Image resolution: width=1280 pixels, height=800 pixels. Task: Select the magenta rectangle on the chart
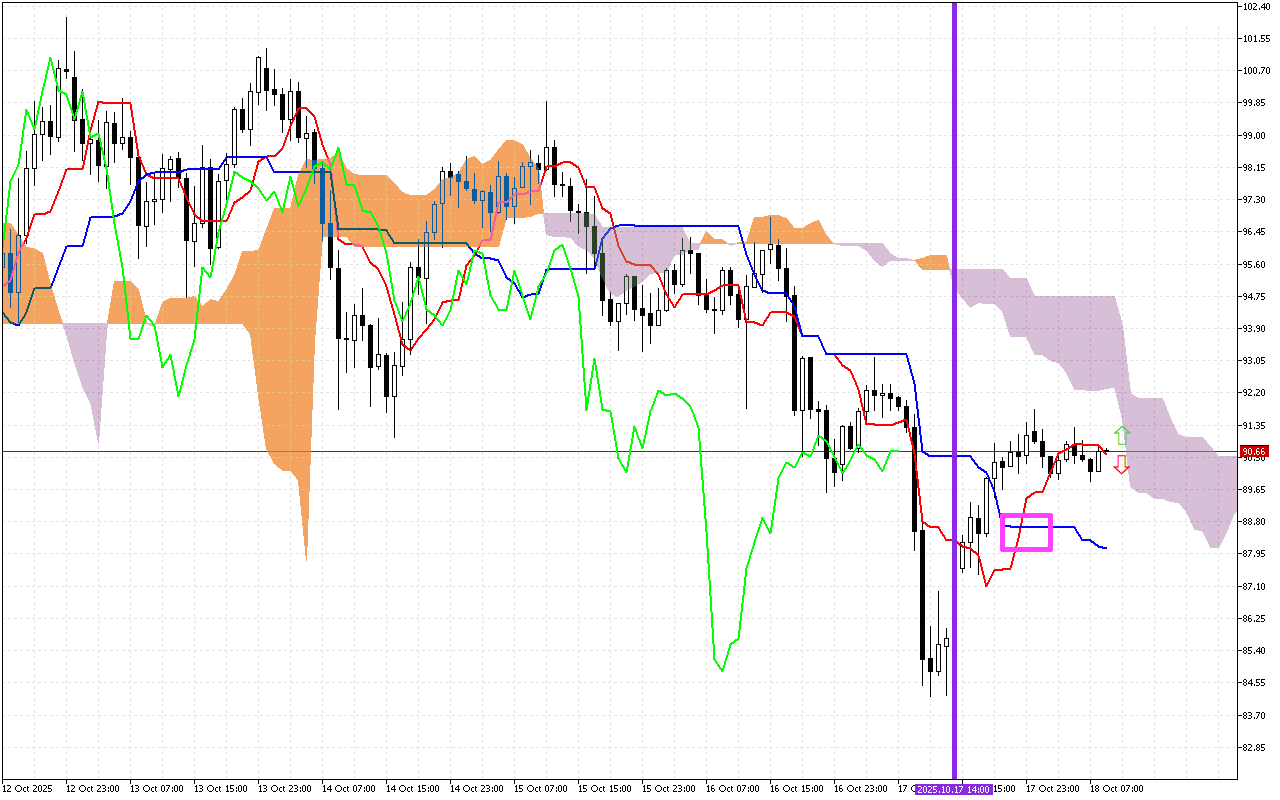point(1026,532)
